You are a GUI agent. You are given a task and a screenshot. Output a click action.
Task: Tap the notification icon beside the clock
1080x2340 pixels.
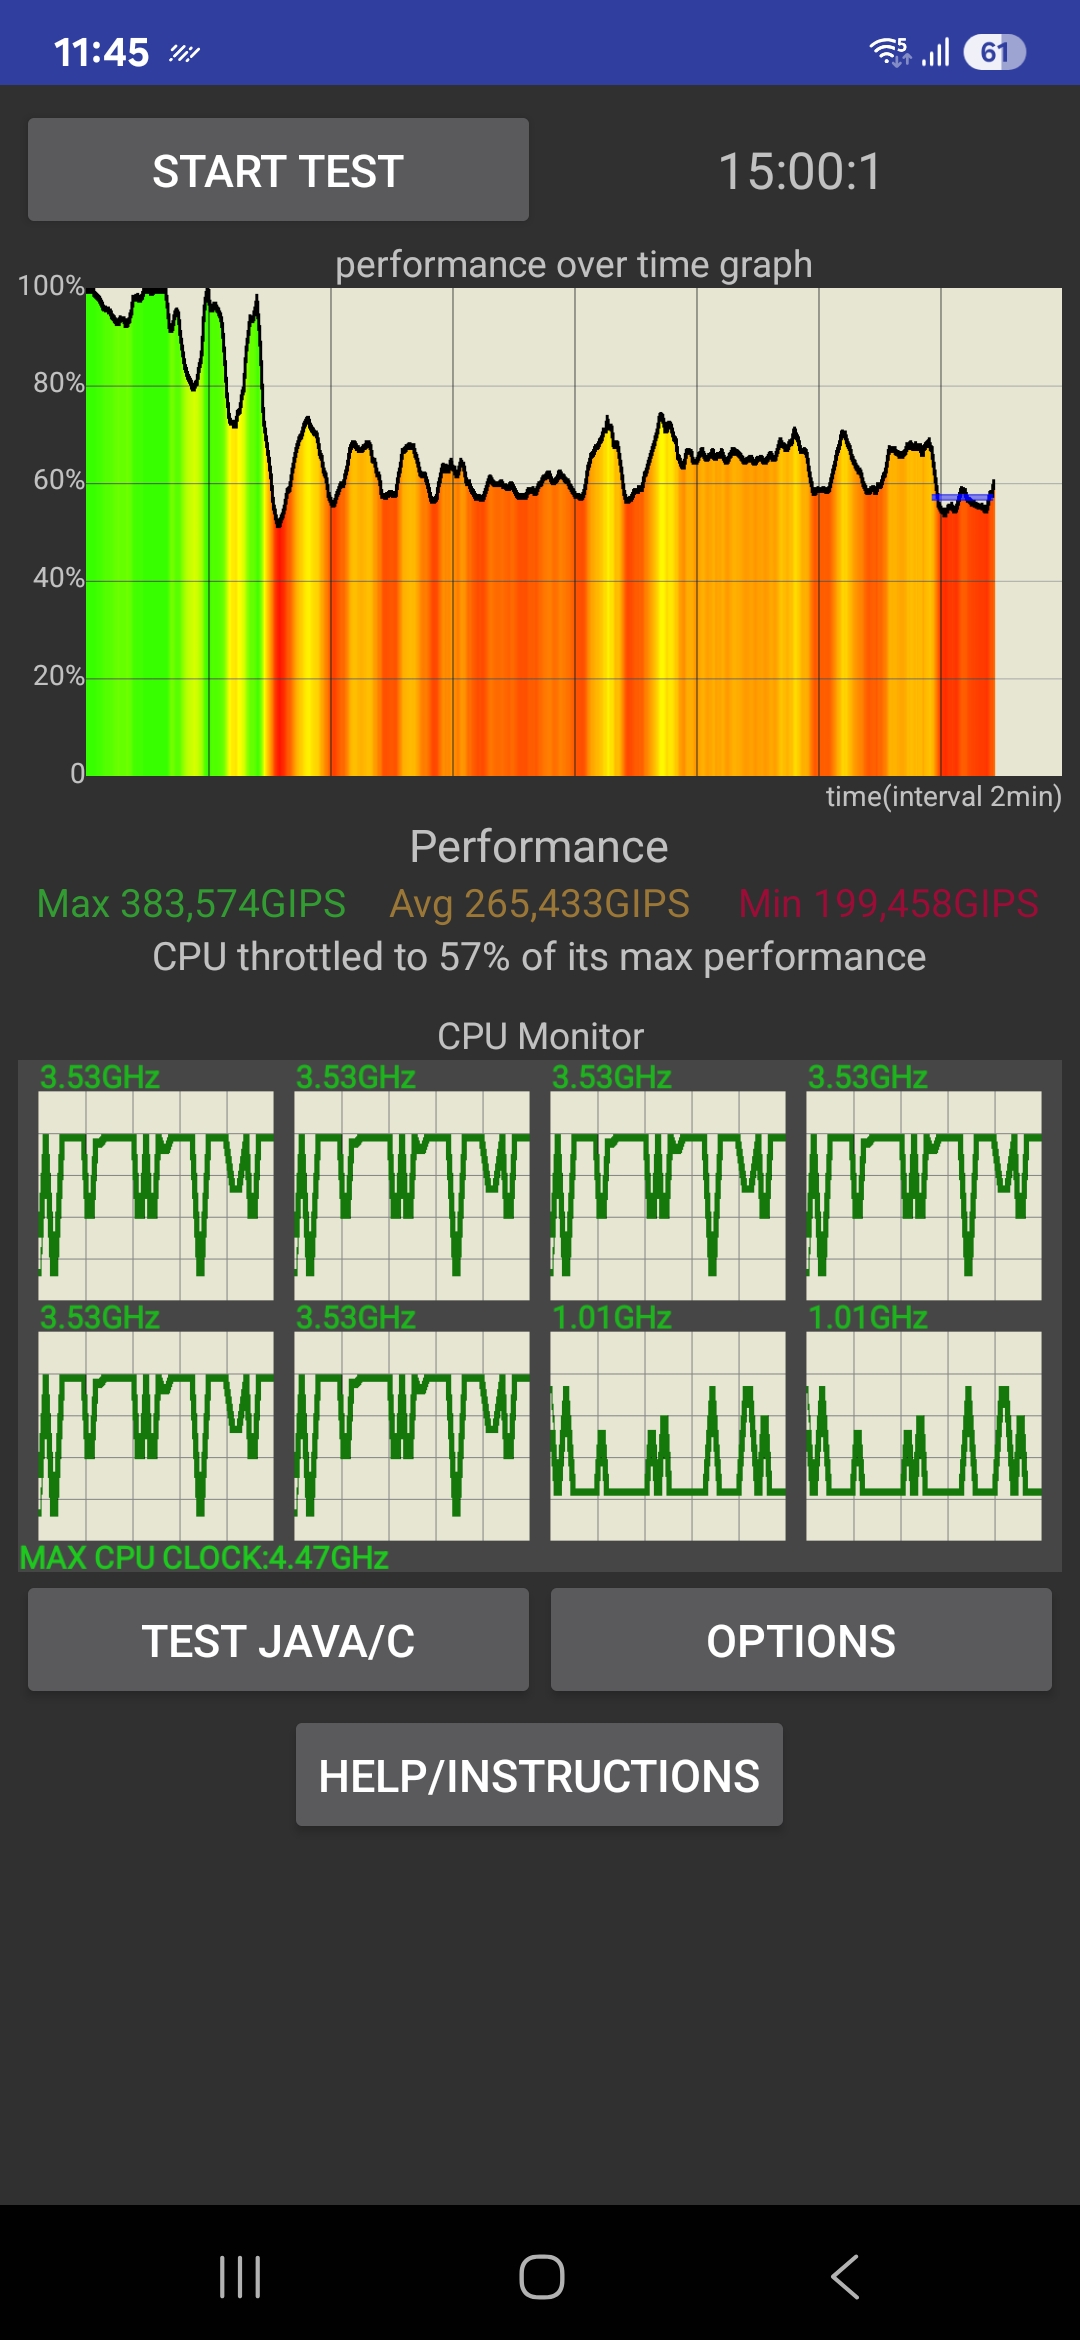[184, 53]
